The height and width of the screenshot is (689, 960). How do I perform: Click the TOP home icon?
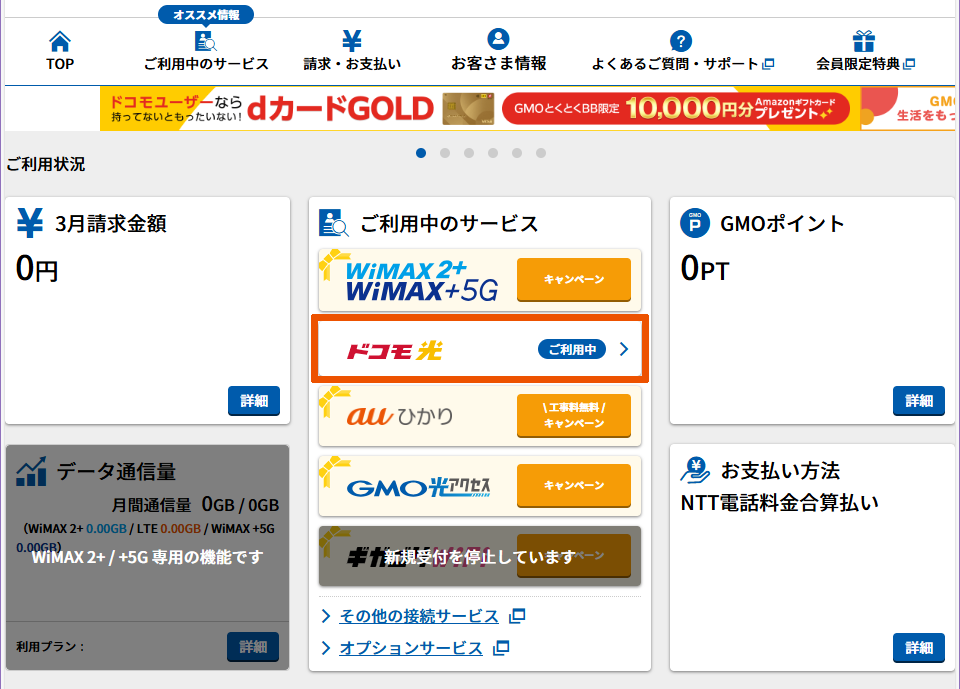60,41
